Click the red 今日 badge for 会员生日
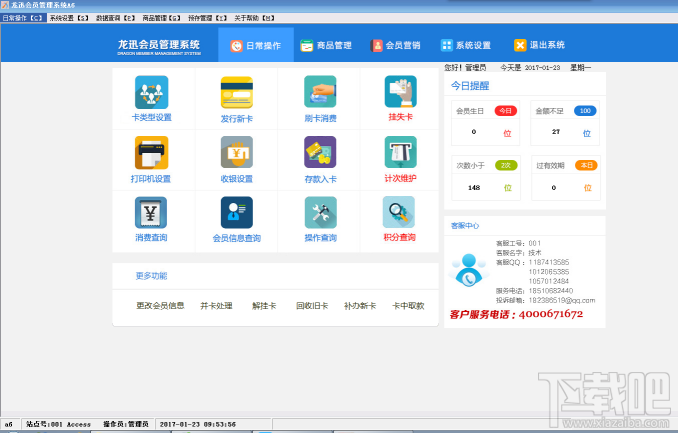 [x=505, y=111]
